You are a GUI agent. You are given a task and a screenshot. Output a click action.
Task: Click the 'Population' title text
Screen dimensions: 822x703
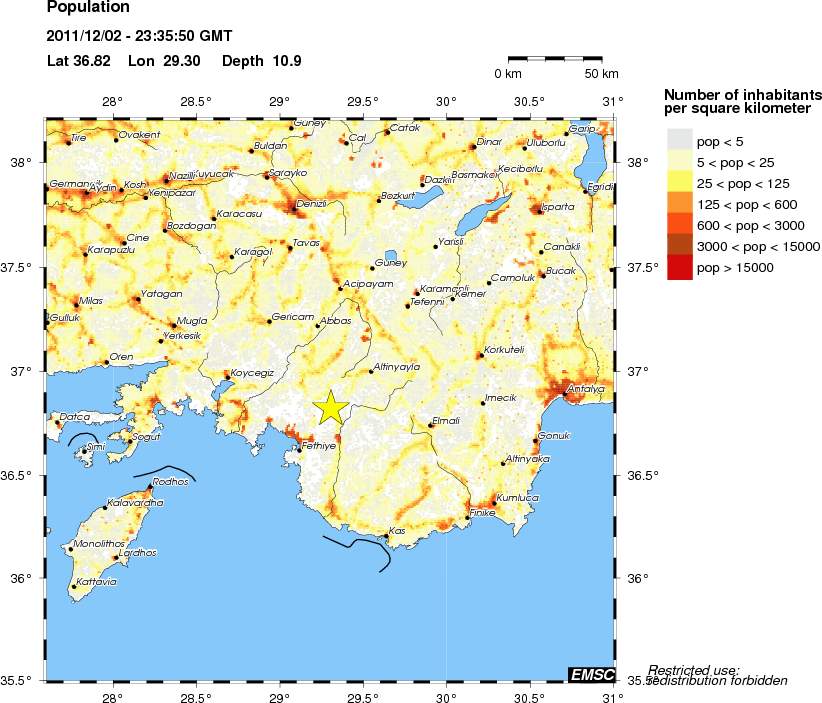click(x=87, y=9)
